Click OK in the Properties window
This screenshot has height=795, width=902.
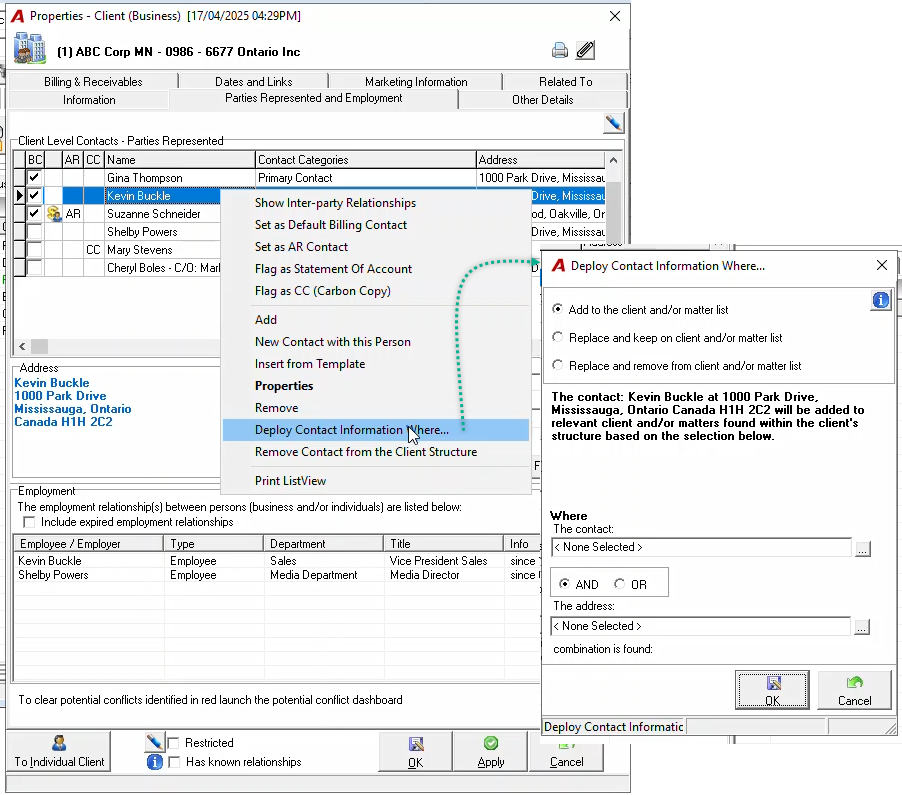click(415, 751)
